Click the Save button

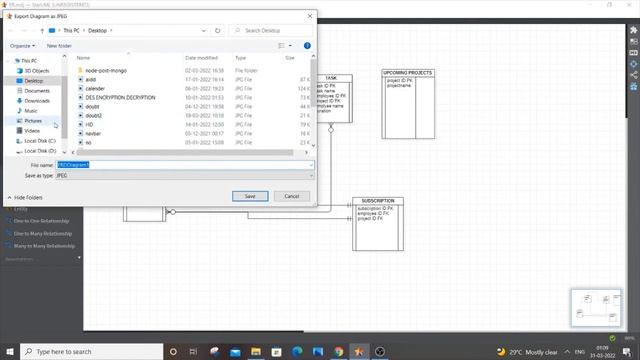click(x=250, y=196)
